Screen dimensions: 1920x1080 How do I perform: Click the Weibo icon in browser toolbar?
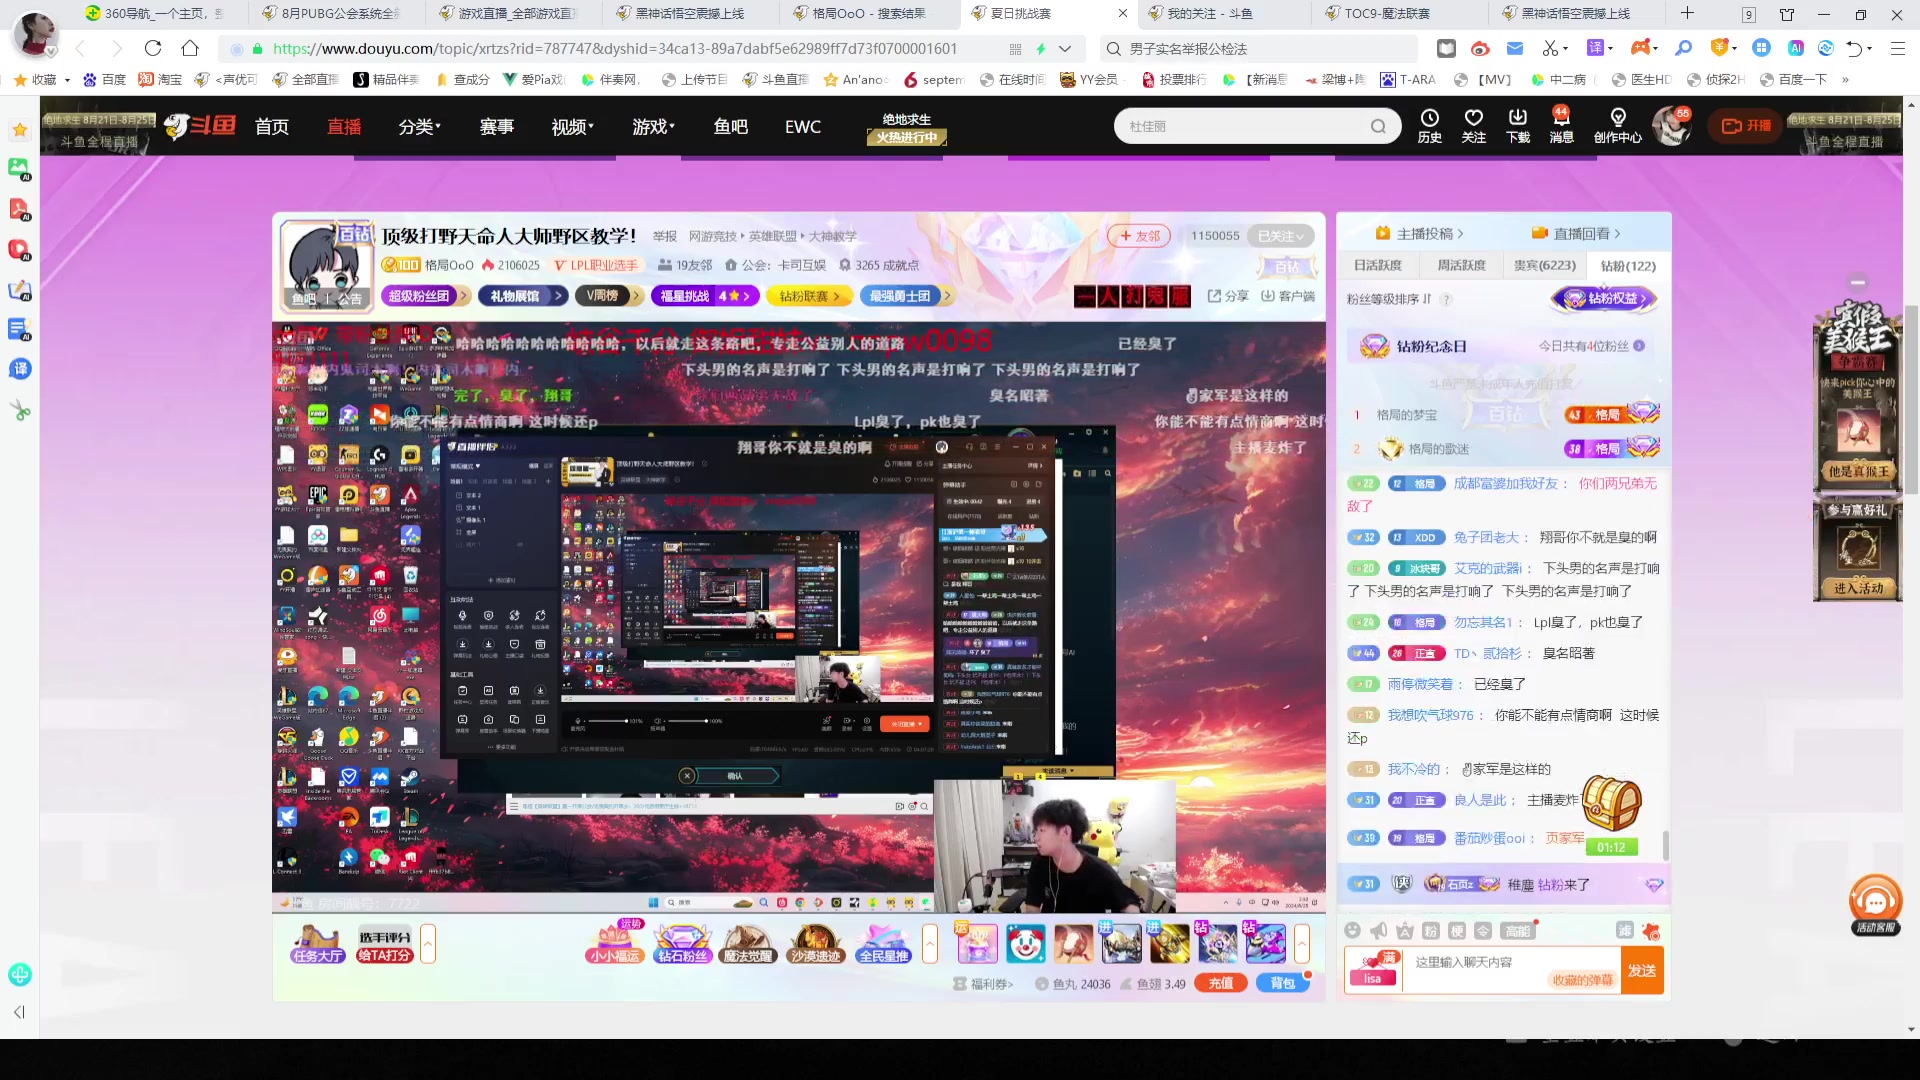click(1480, 48)
